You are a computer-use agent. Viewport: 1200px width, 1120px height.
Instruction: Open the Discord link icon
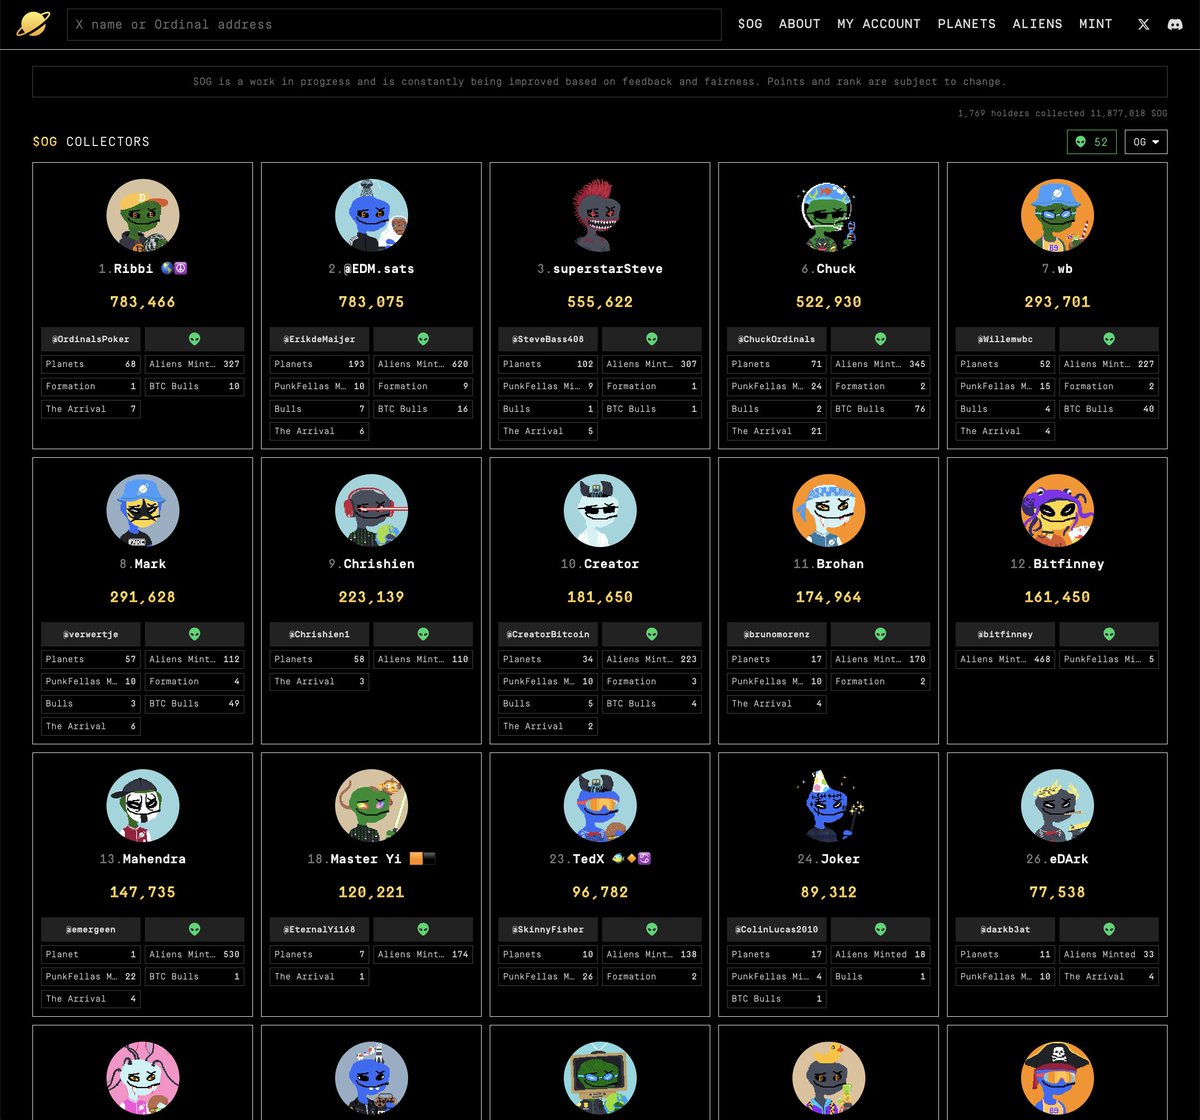(1175, 24)
